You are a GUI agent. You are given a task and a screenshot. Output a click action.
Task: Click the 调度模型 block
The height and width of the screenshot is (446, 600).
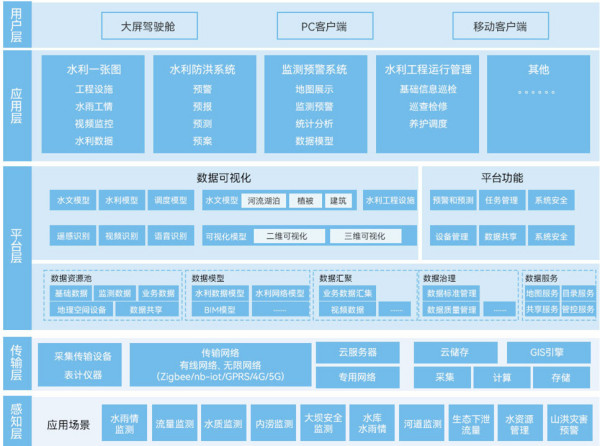coord(172,201)
